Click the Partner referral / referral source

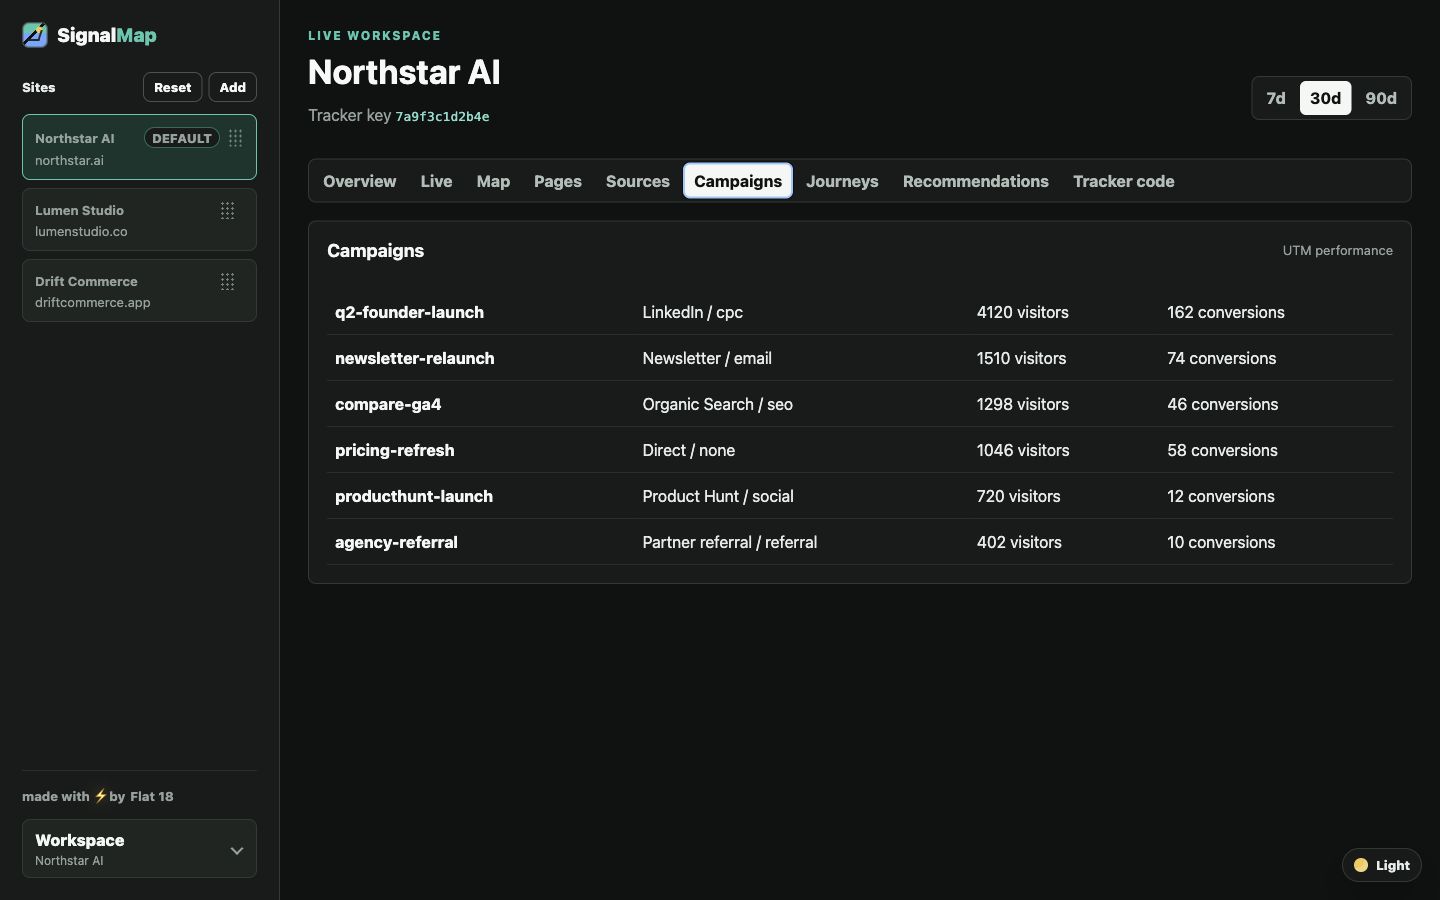click(729, 542)
